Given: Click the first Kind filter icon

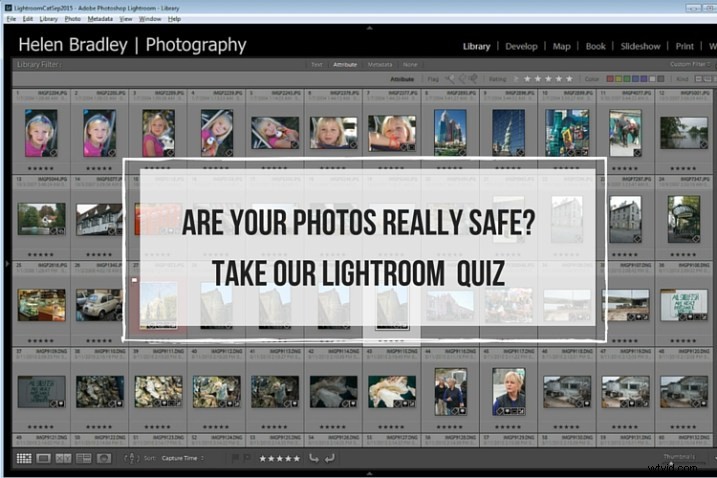Looking at the screenshot, I should (699, 79).
